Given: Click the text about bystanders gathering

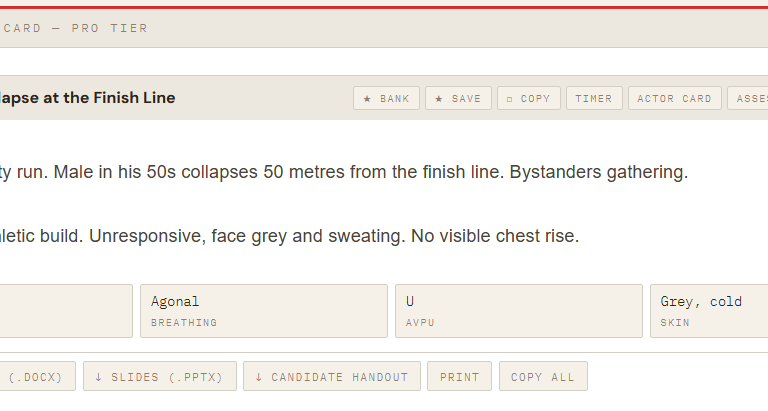Looking at the screenshot, I should 598,172.
